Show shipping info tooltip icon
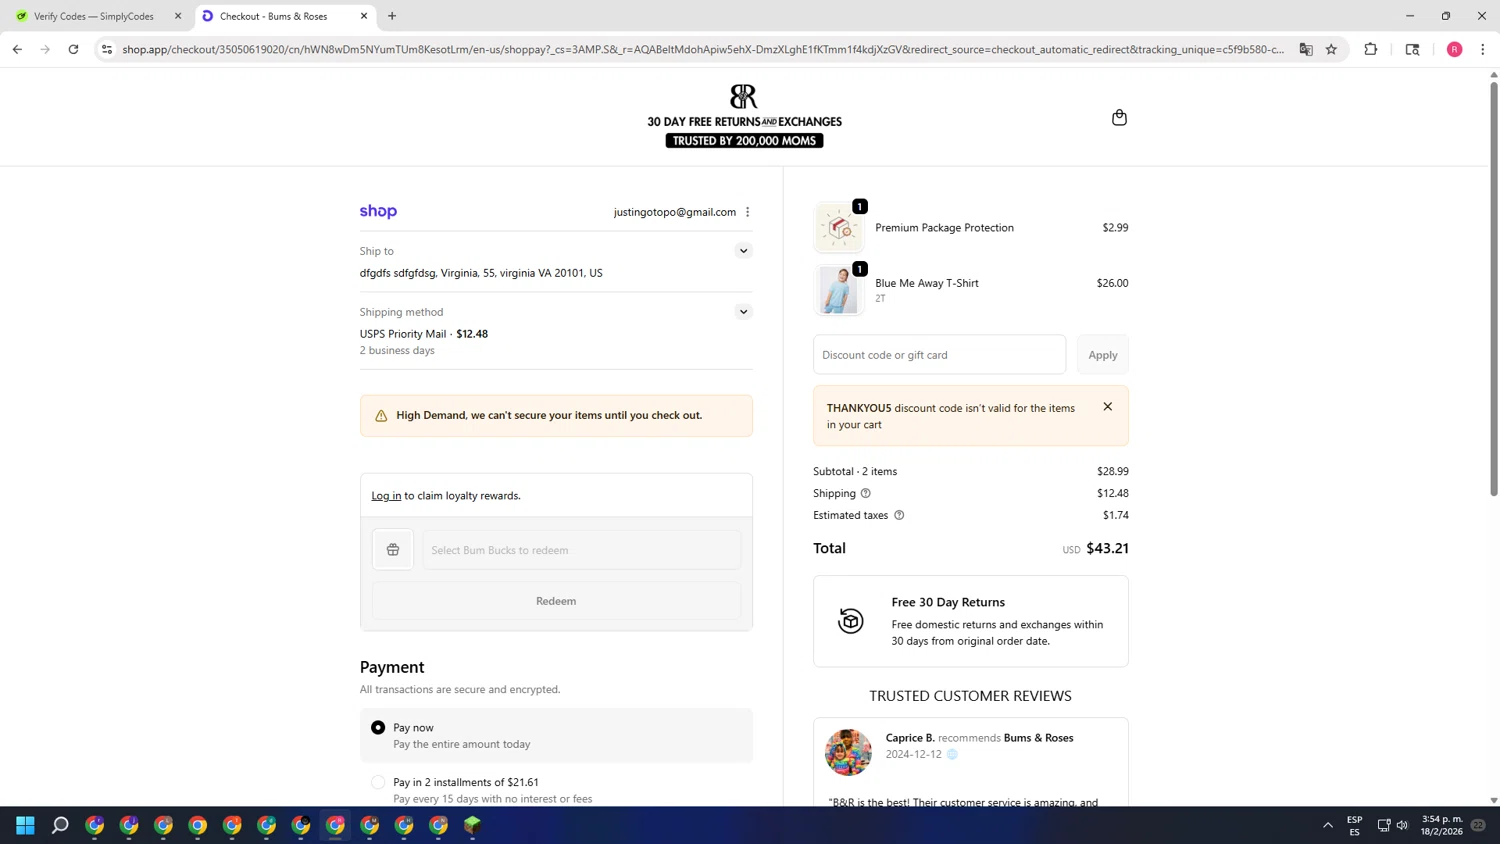1500x844 pixels. pyautogui.click(x=866, y=493)
